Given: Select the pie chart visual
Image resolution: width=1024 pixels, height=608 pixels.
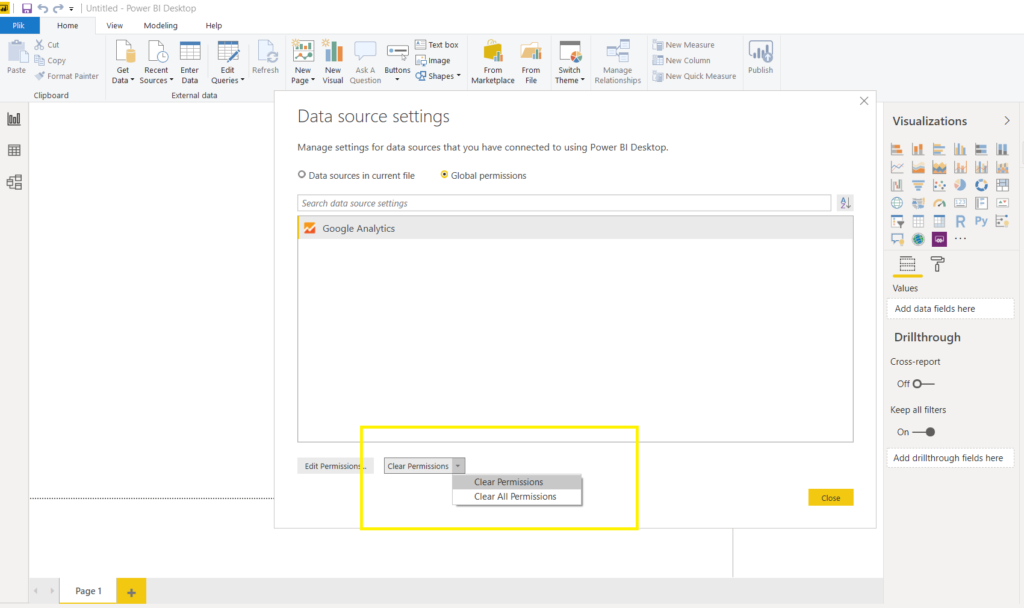Looking at the screenshot, I should tap(960, 185).
